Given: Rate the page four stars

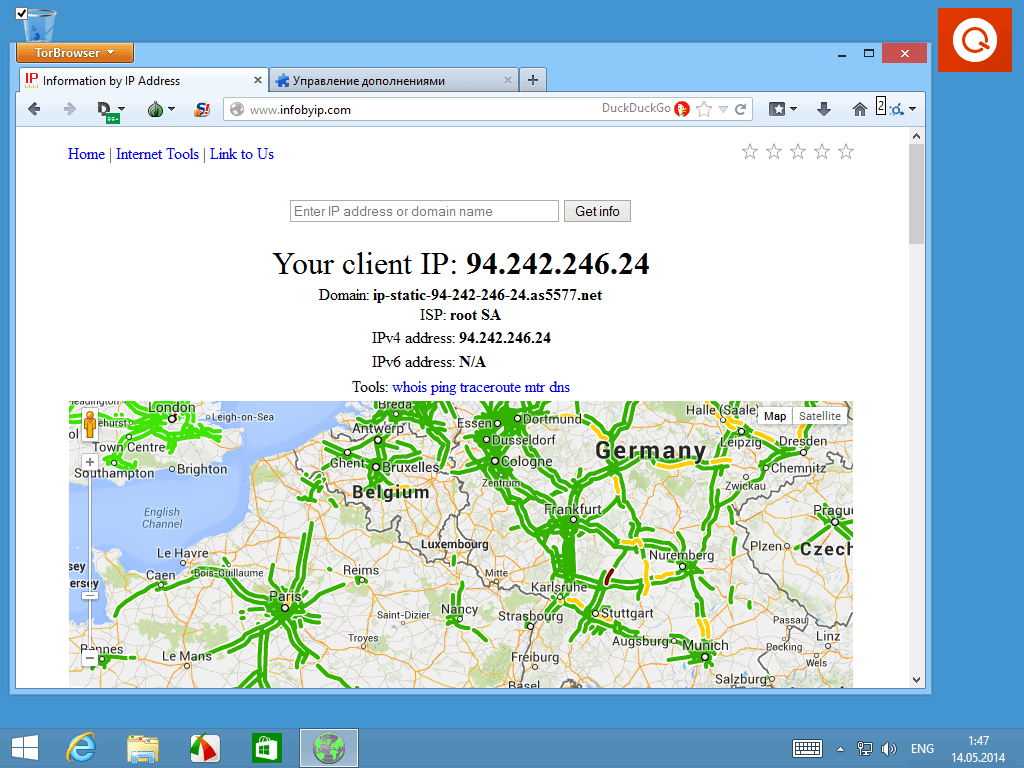Looking at the screenshot, I should (x=822, y=152).
